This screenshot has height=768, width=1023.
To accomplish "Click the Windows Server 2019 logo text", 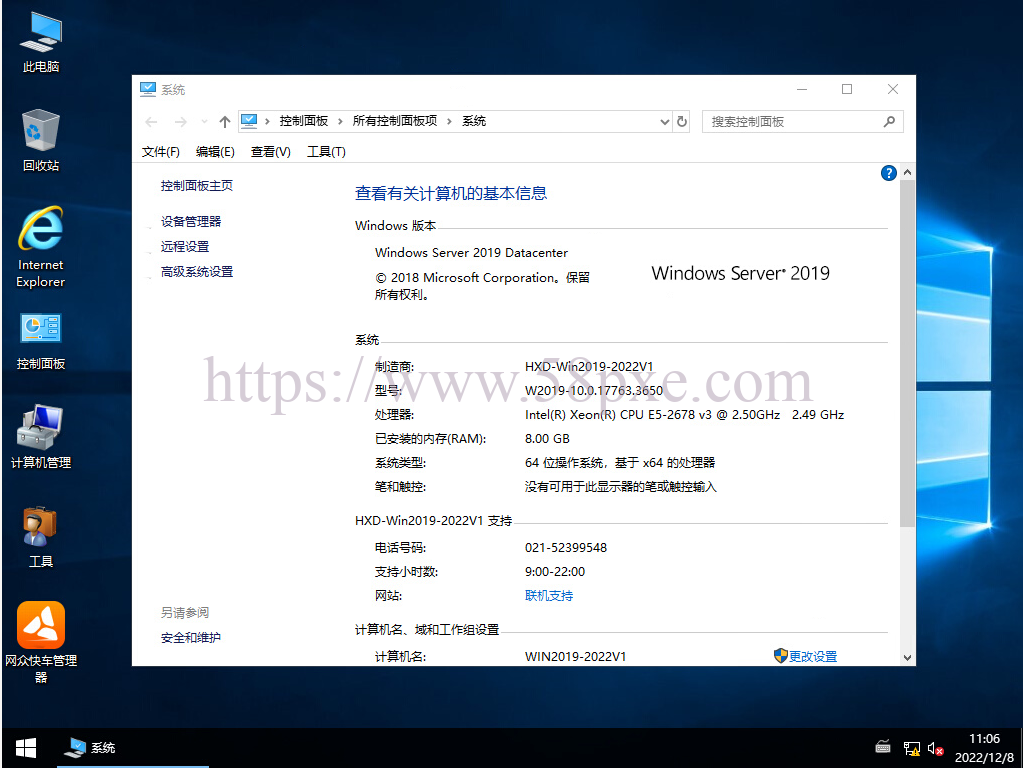I will coord(740,273).
